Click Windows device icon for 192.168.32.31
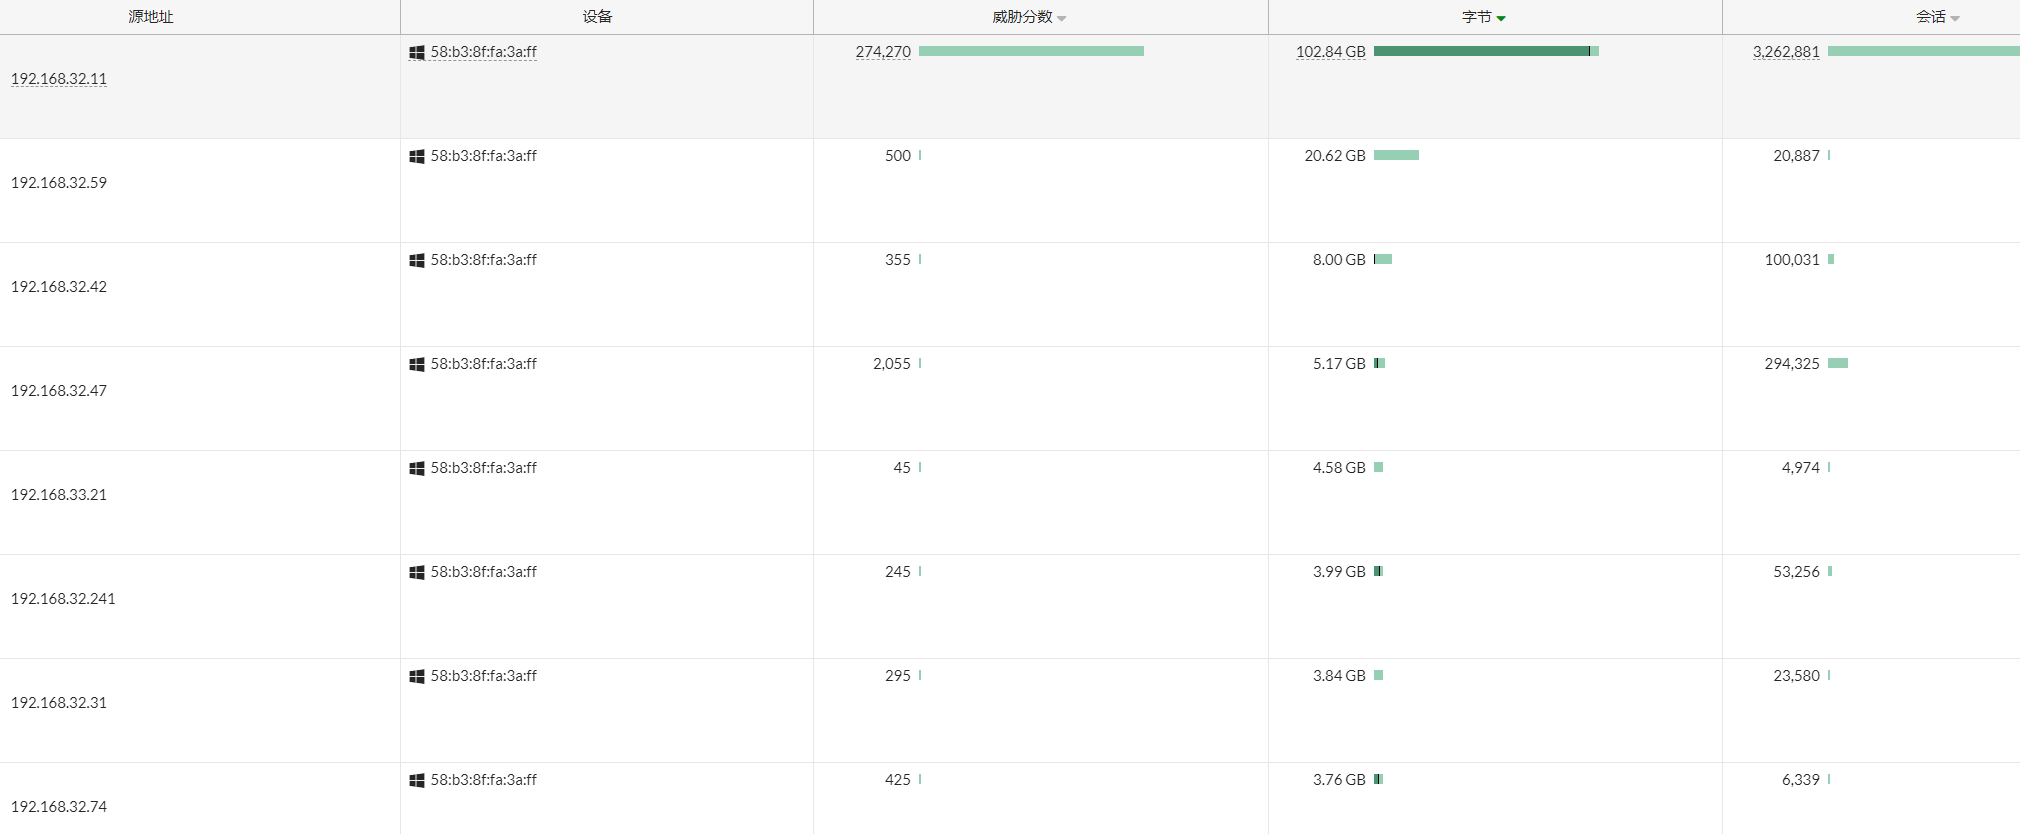2020x834 pixels. coord(417,677)
